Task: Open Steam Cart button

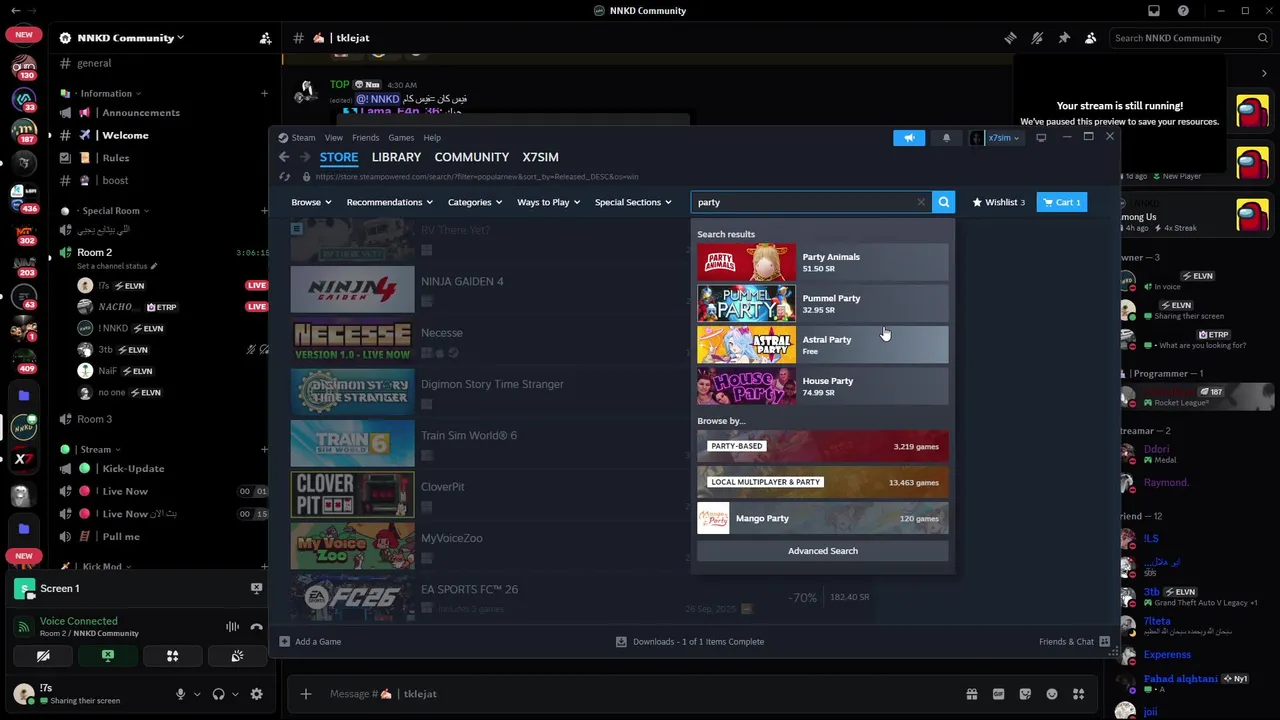Action: 1061,202
